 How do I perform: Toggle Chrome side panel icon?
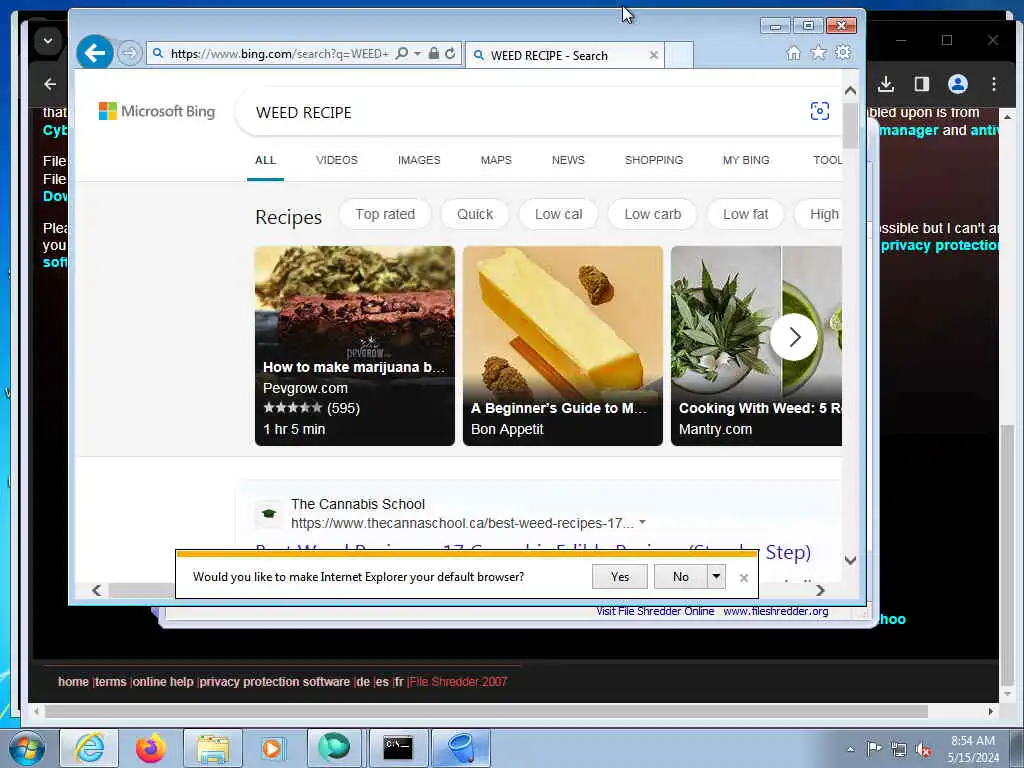(x=921, y=84)
